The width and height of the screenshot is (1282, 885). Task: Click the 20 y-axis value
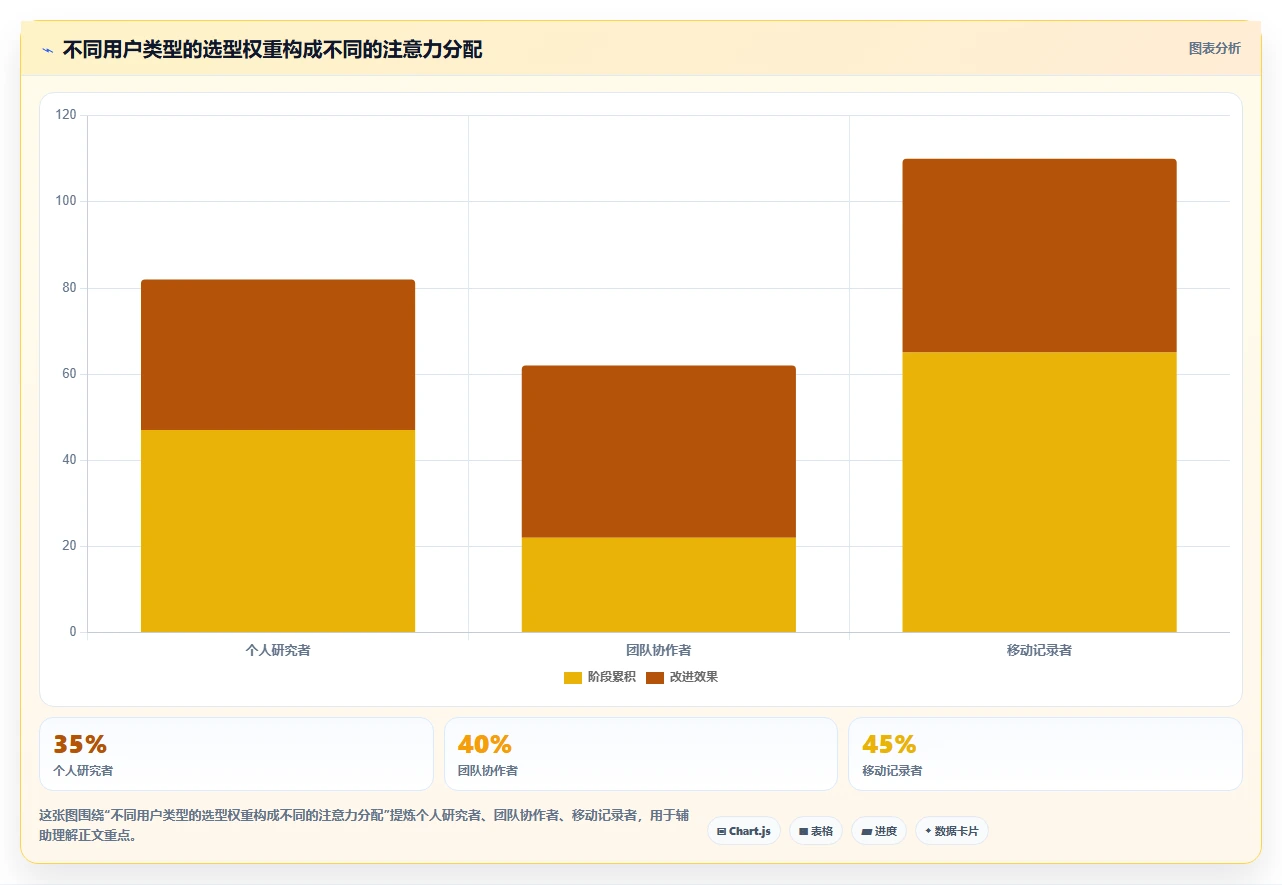[x=69, y=546]
